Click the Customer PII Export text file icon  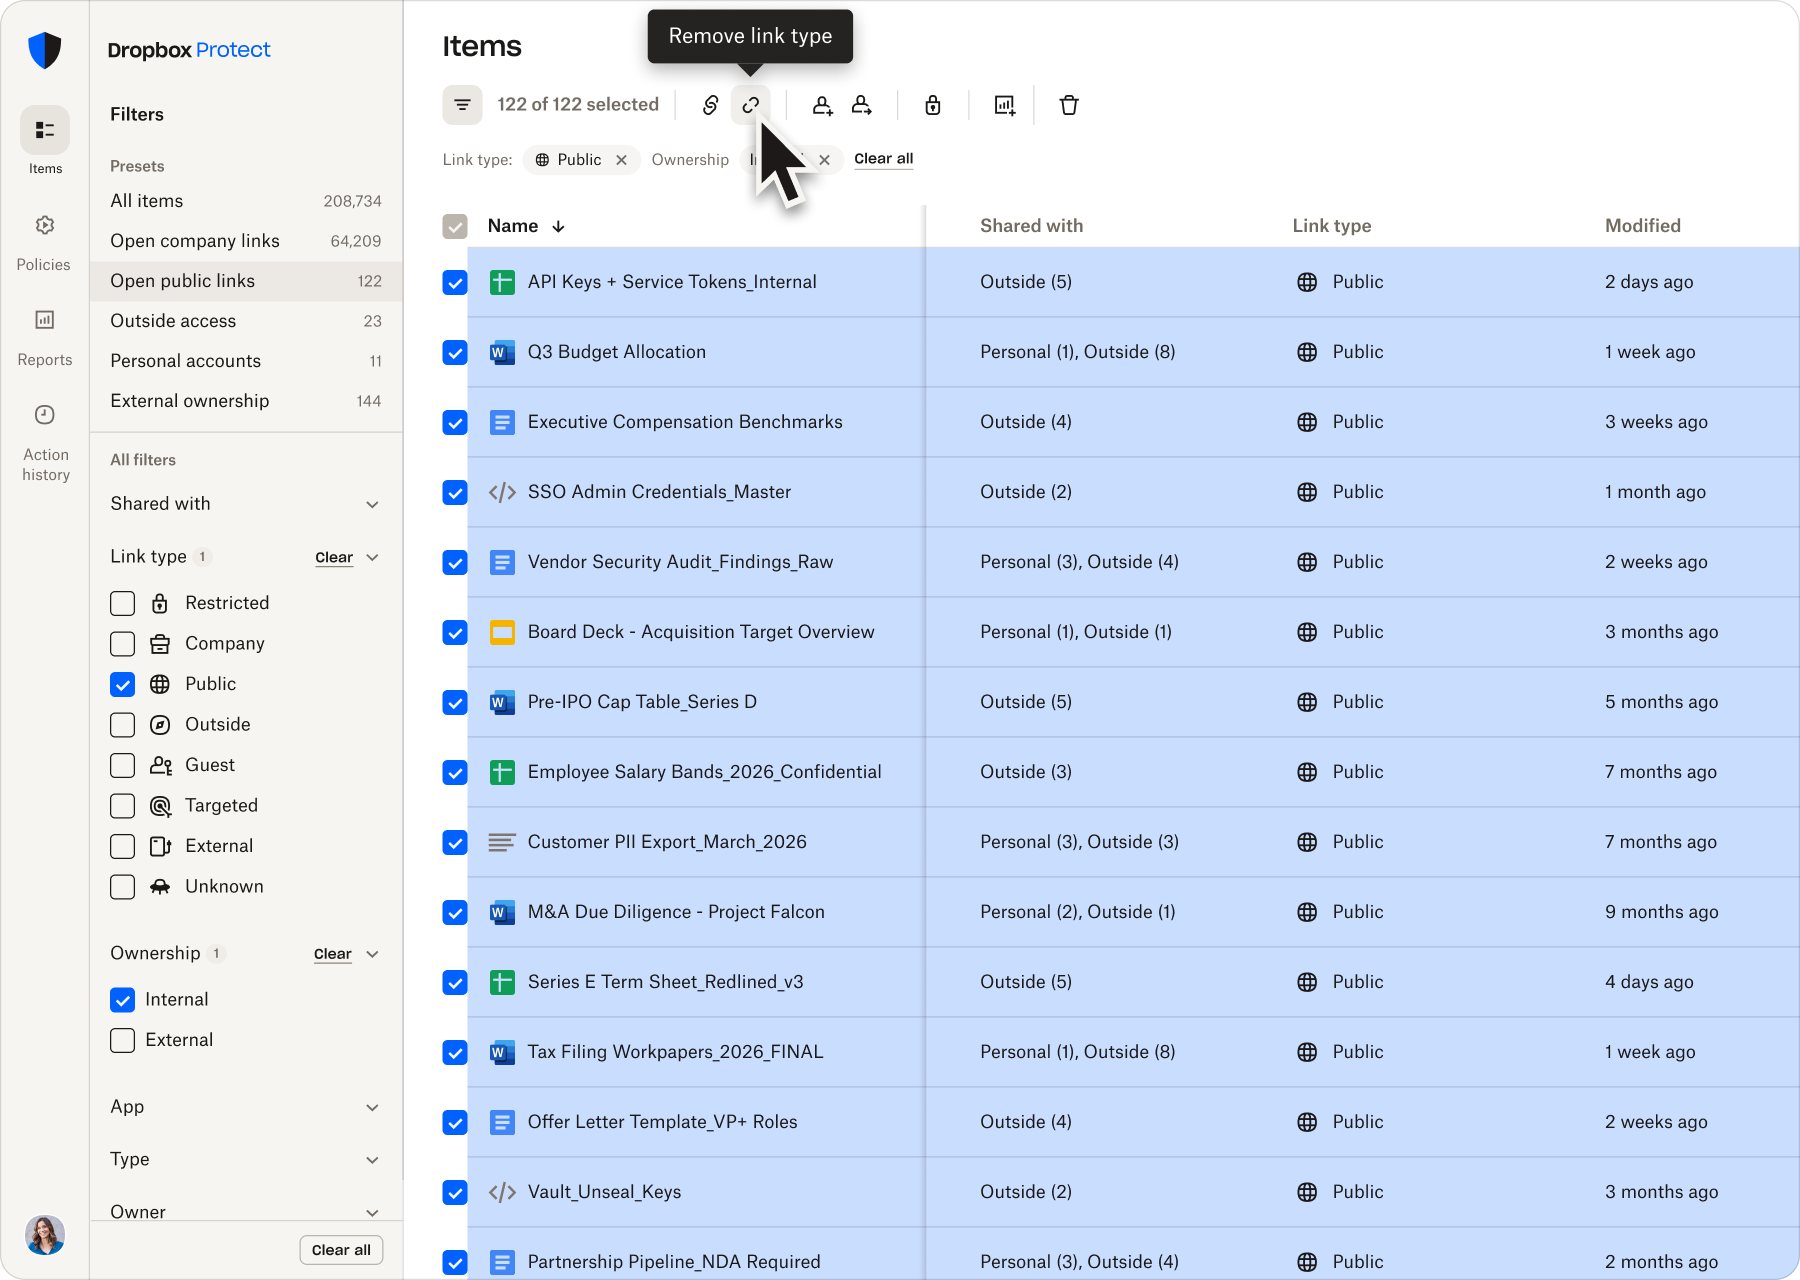502,843
